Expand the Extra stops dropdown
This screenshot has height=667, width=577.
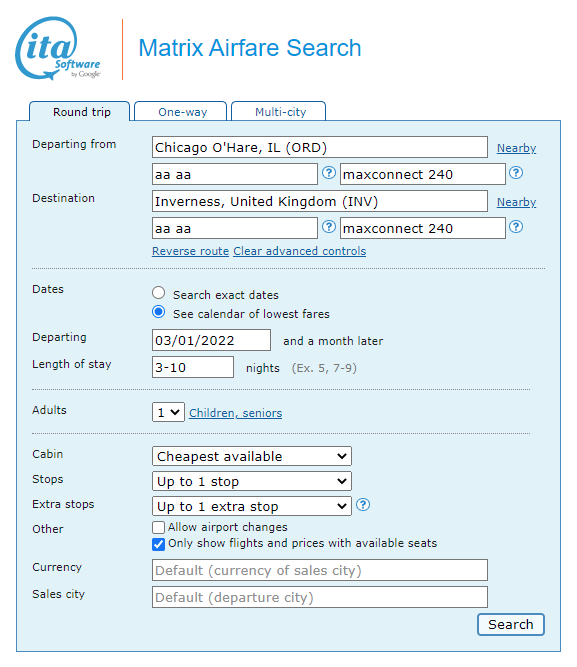click(251, 507)
